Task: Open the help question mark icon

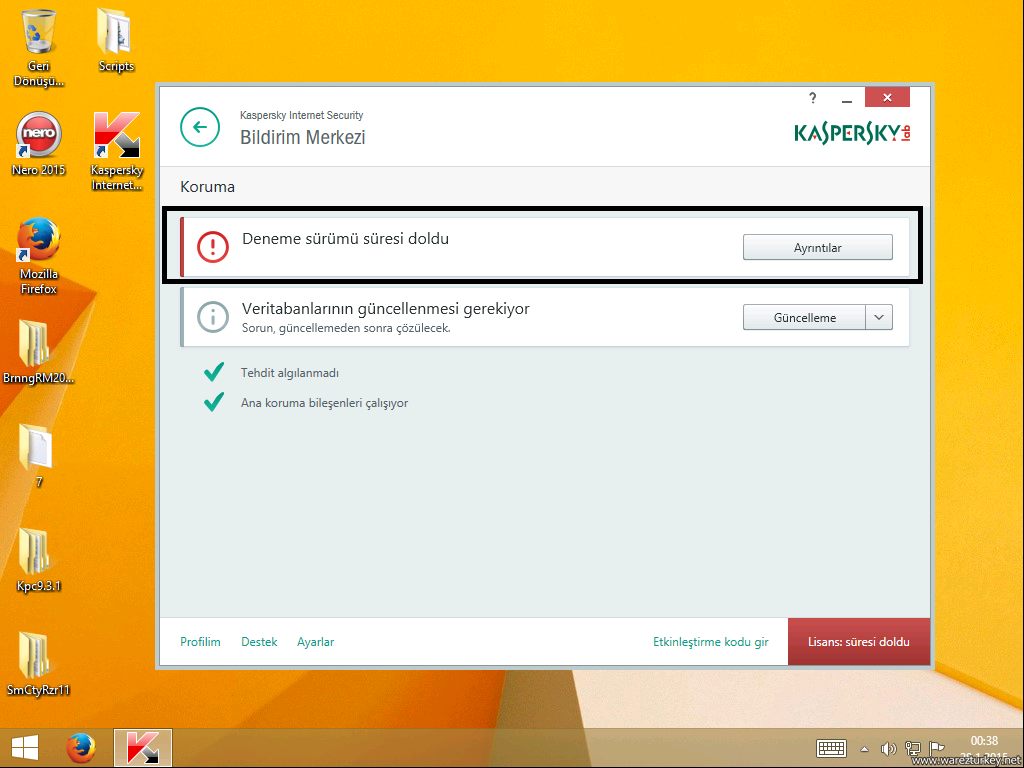Action: click(x=813, y=98)
